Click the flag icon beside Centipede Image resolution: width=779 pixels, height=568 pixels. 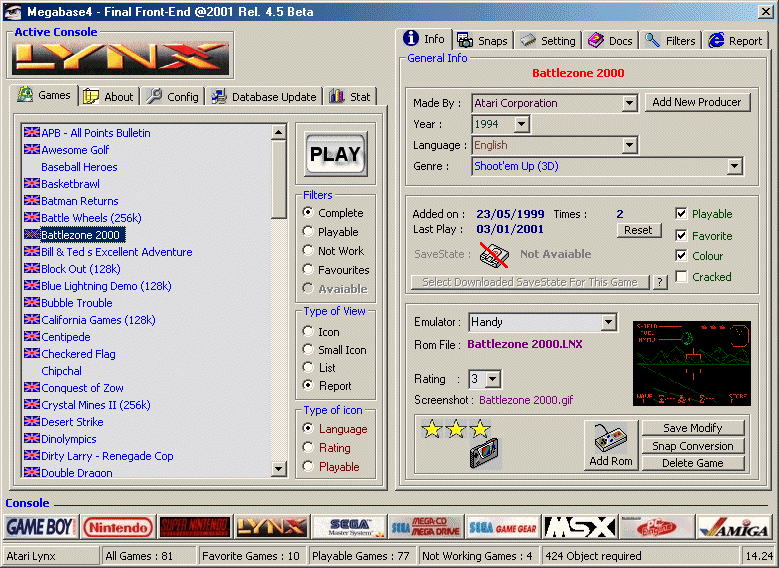pyautogui.click(x=32, y=336)
